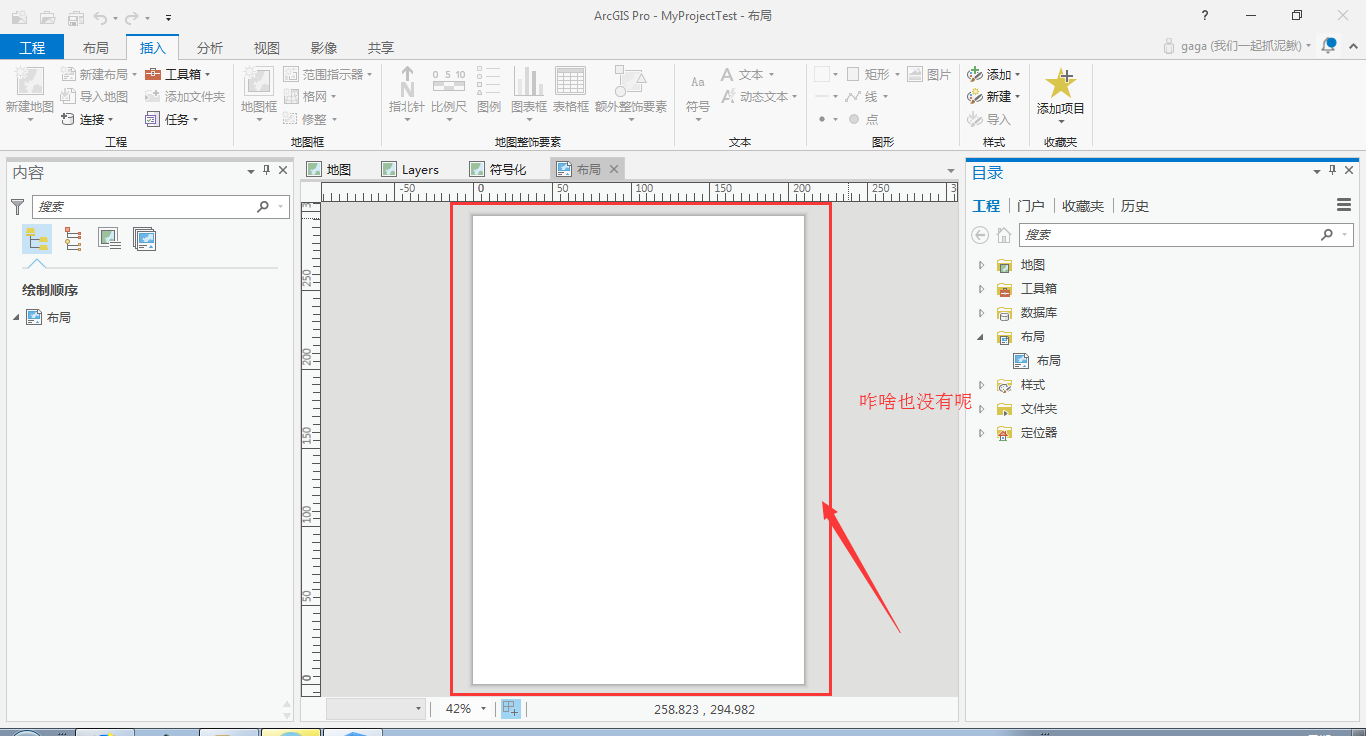Select the 工程 link in catalog pane

[986, 206]
